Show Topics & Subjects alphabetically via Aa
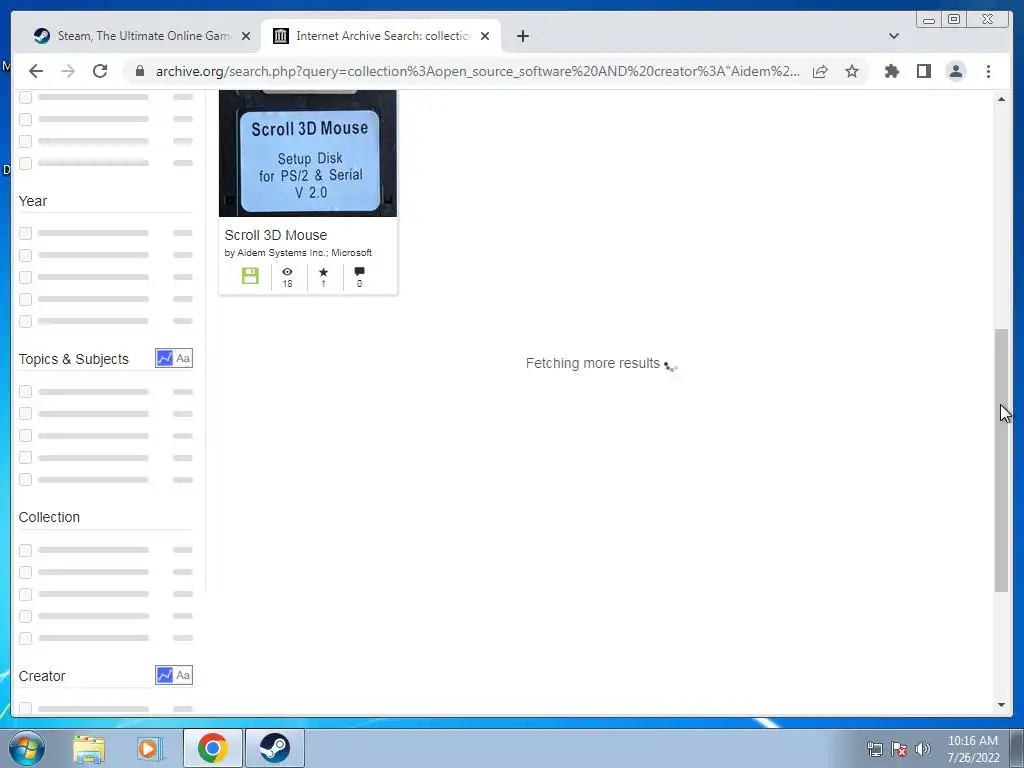The height and width of the screenshot is (768, 1024). click(184, 358)
